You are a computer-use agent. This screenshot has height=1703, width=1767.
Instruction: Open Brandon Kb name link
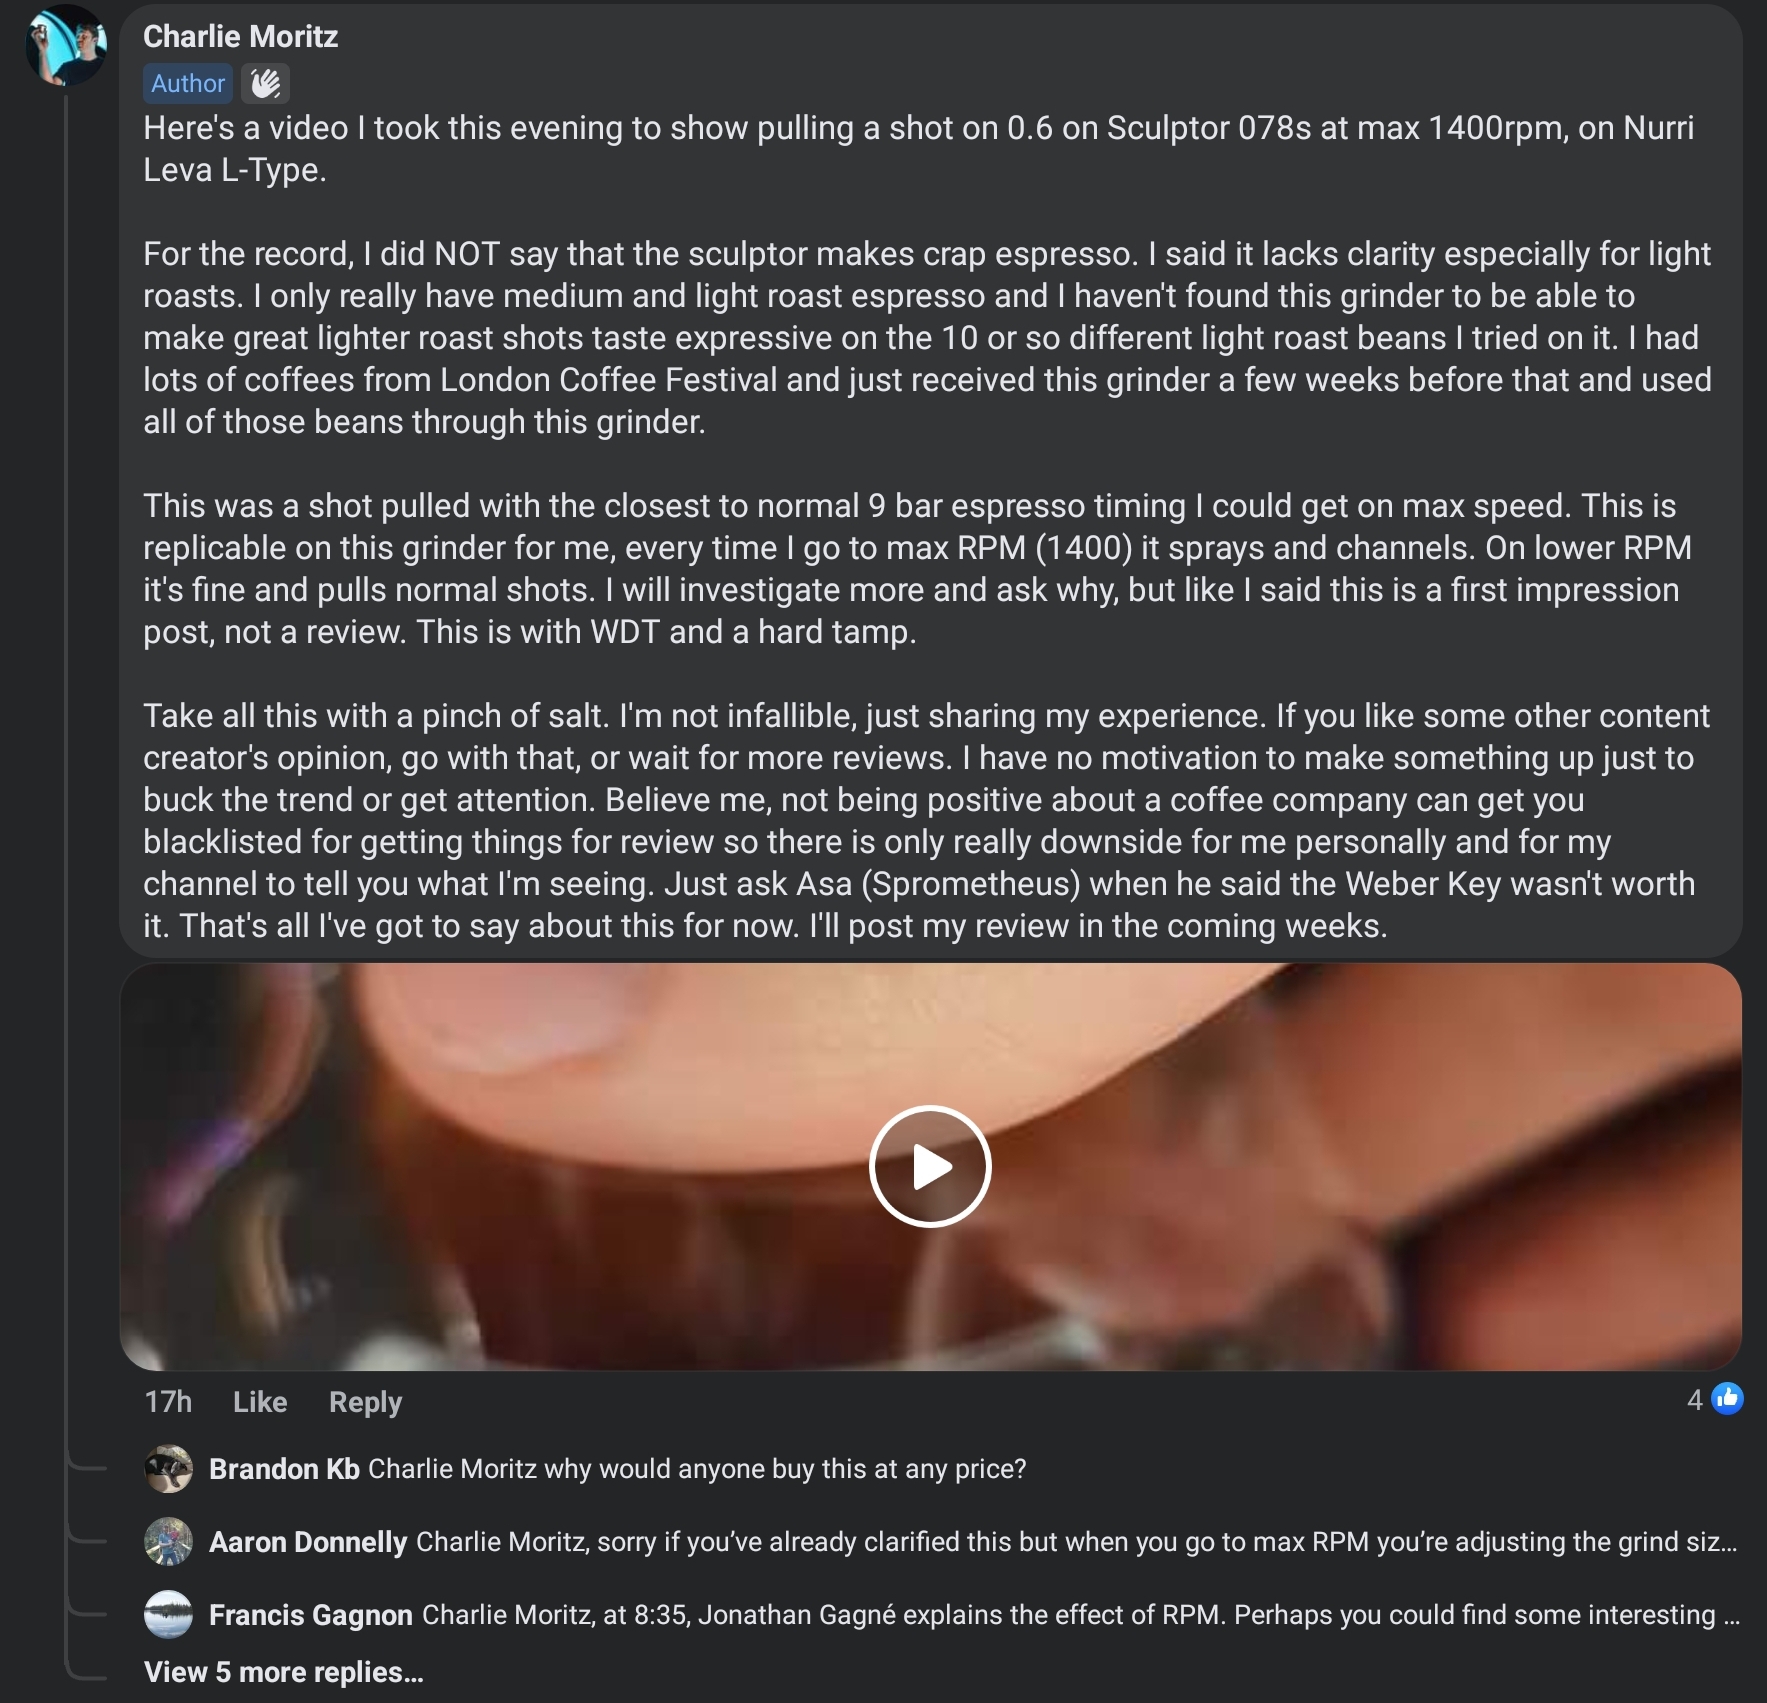click(x=284, y=1469)
